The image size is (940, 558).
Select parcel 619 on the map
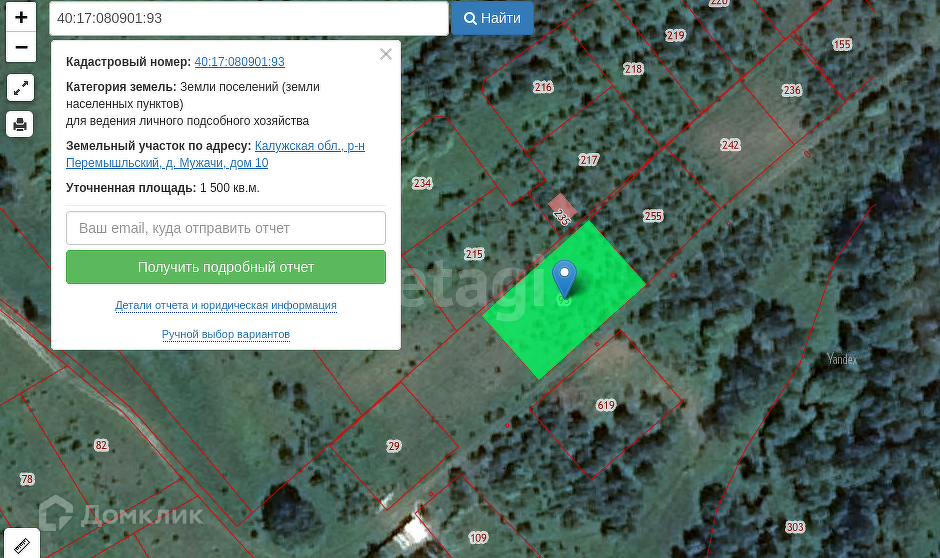(x=606, y=405)
